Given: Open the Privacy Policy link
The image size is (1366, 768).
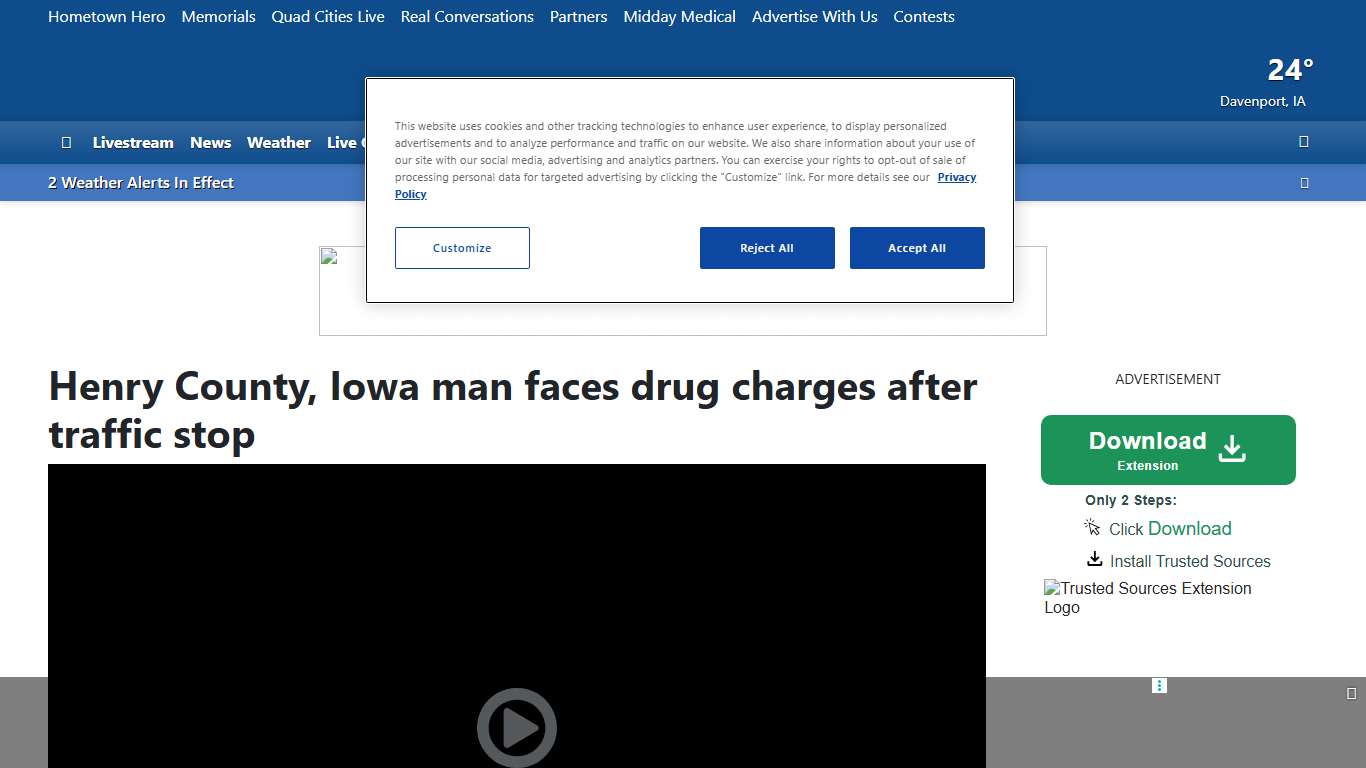Looking at the screenshot, I should 956,177.
